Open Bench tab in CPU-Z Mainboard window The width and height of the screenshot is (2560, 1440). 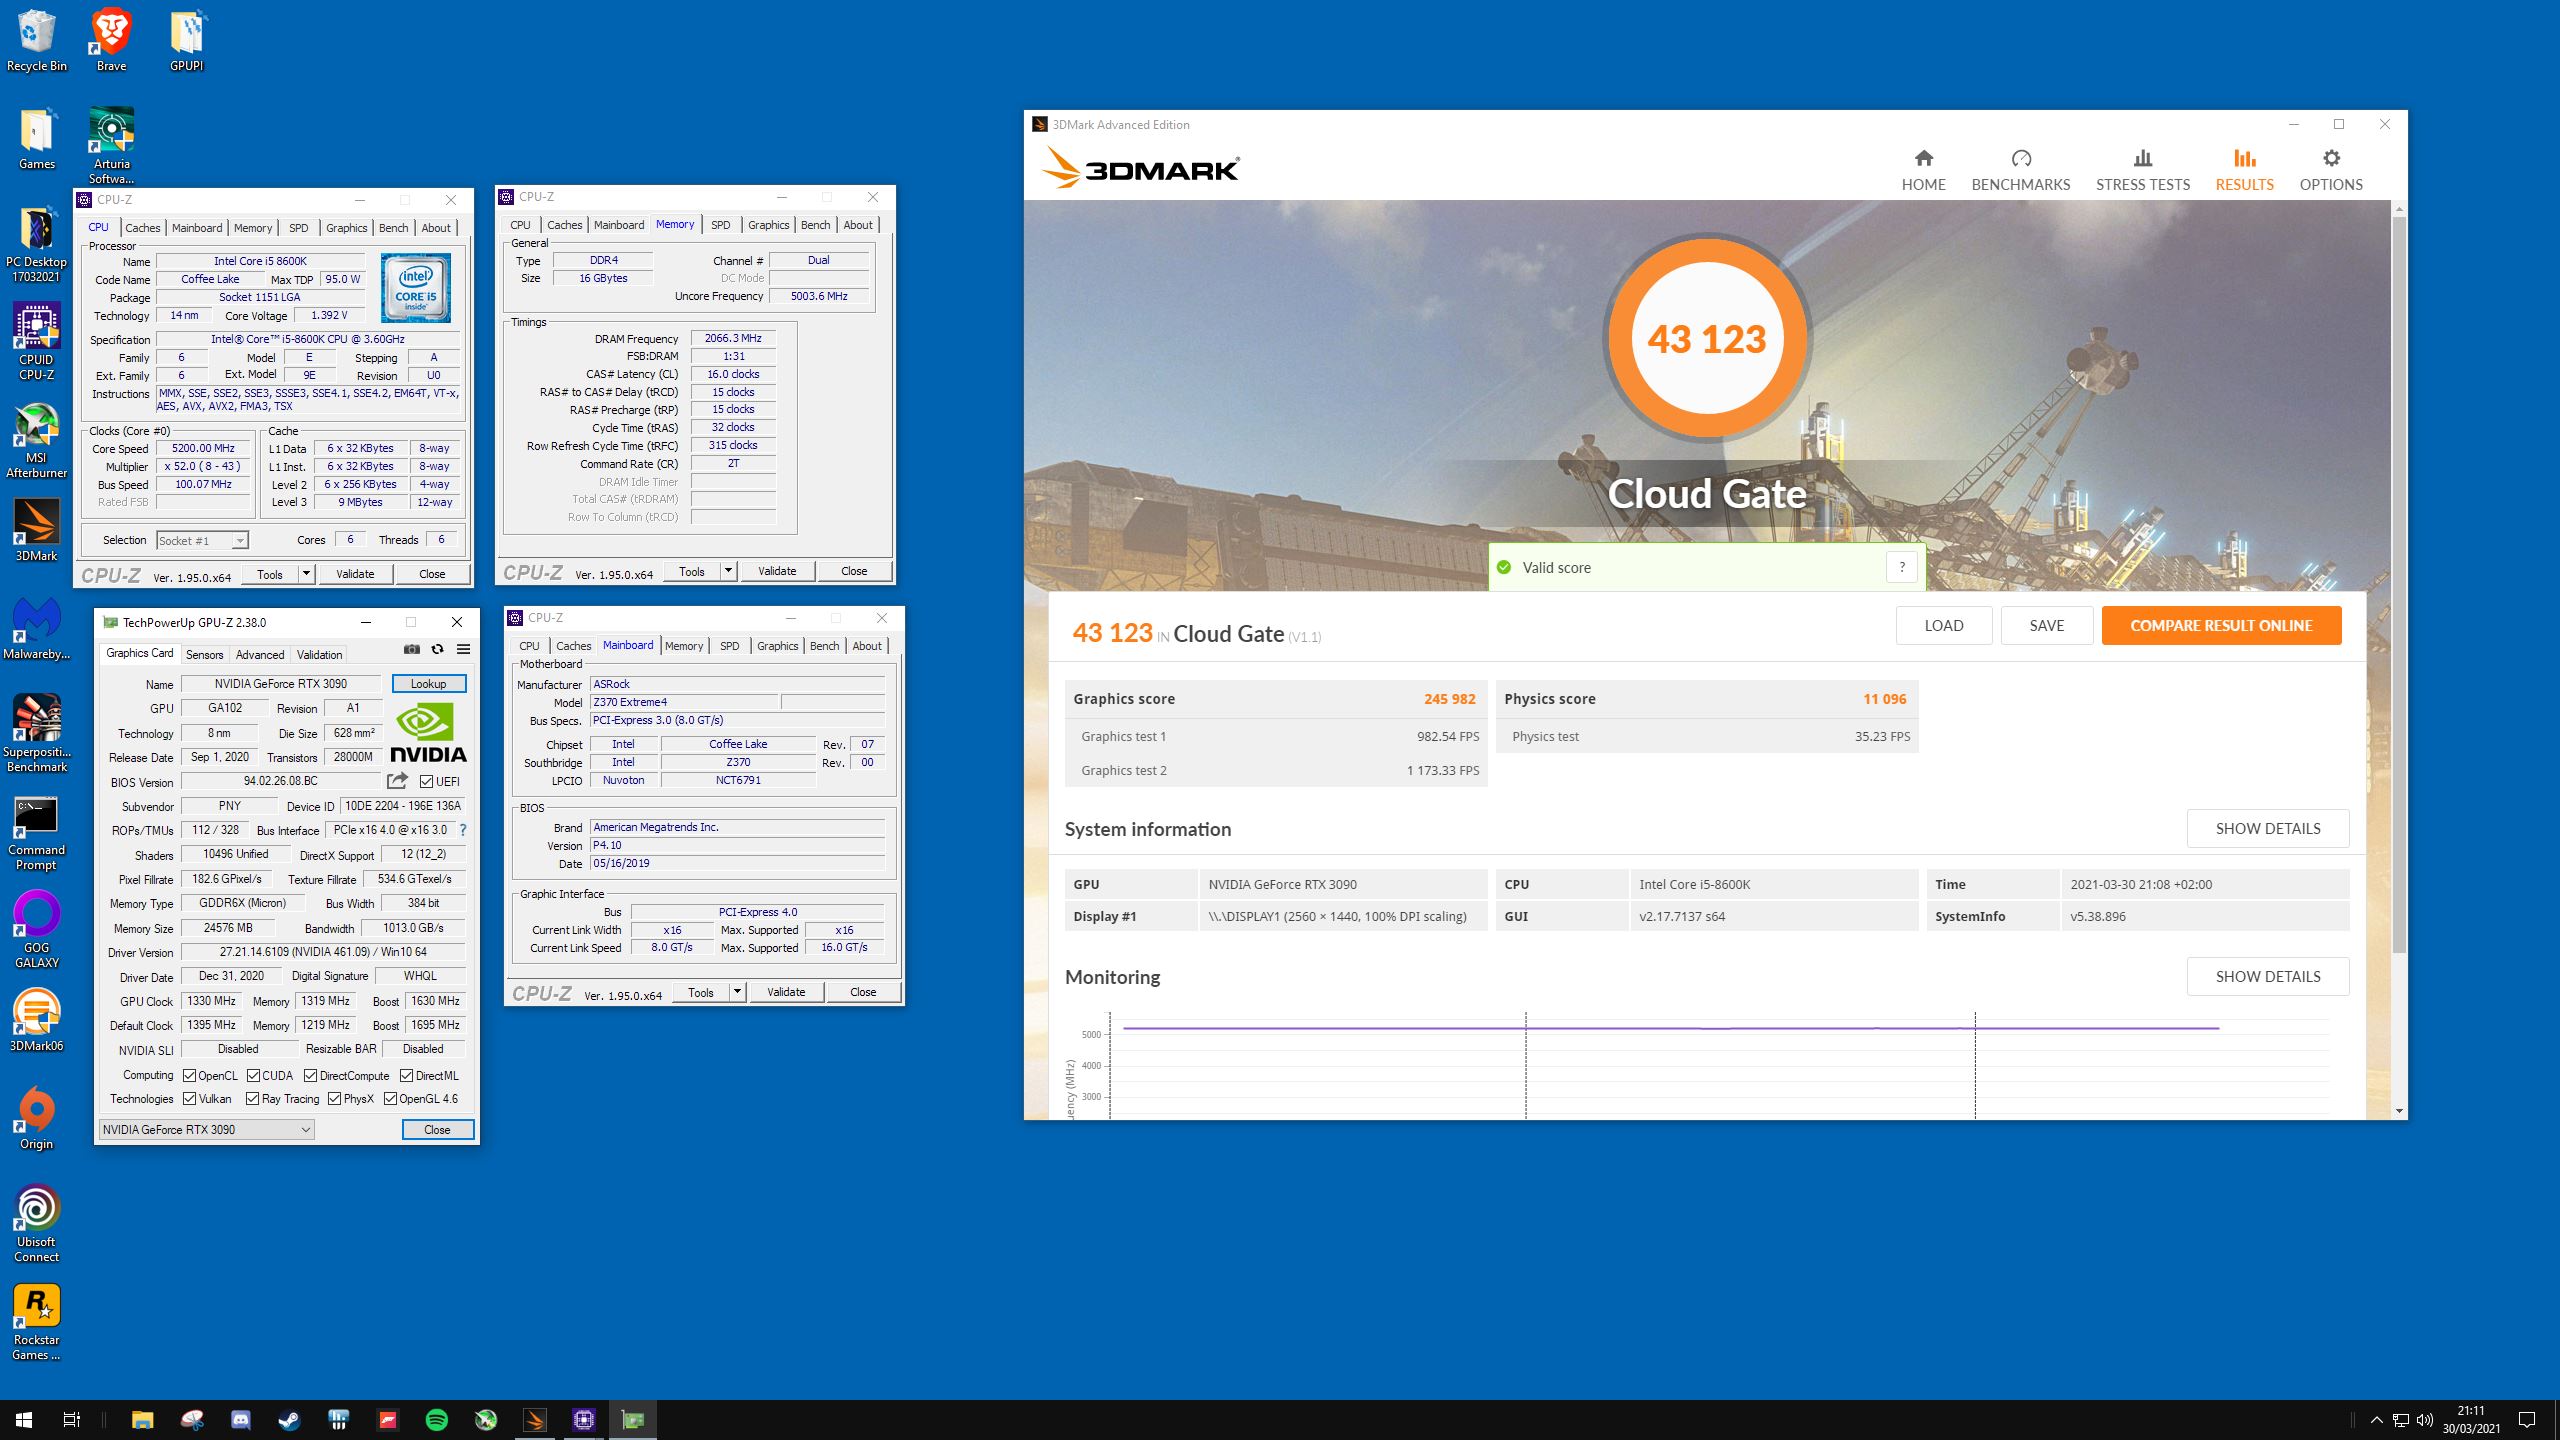point(824,646)
